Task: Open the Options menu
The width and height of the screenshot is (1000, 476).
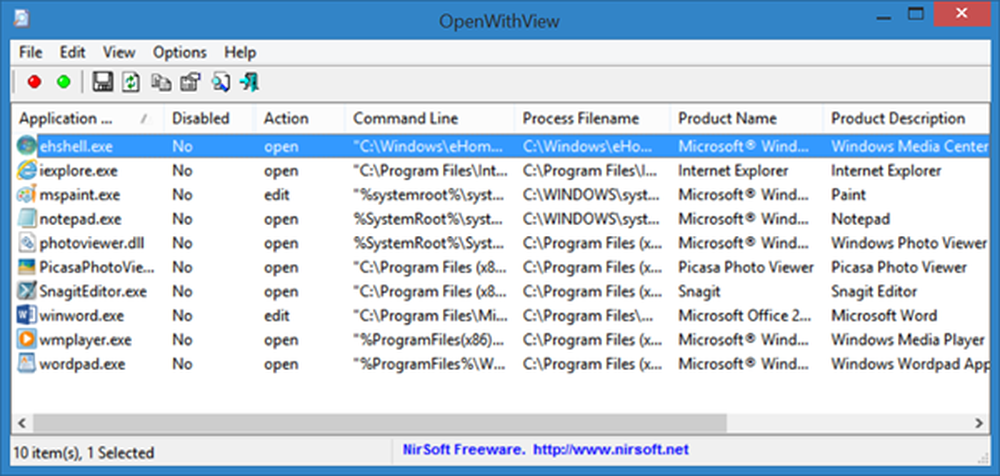Action: 180,52
